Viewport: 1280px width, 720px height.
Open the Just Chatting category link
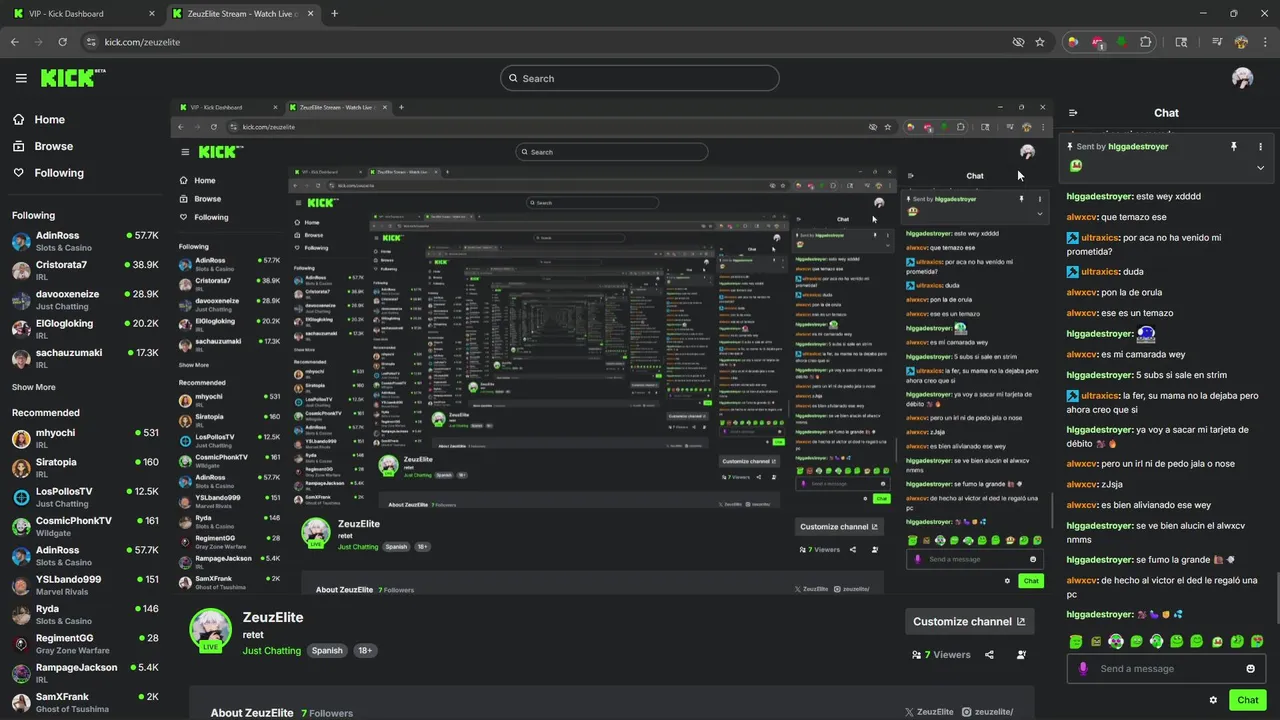pos(271,650)
